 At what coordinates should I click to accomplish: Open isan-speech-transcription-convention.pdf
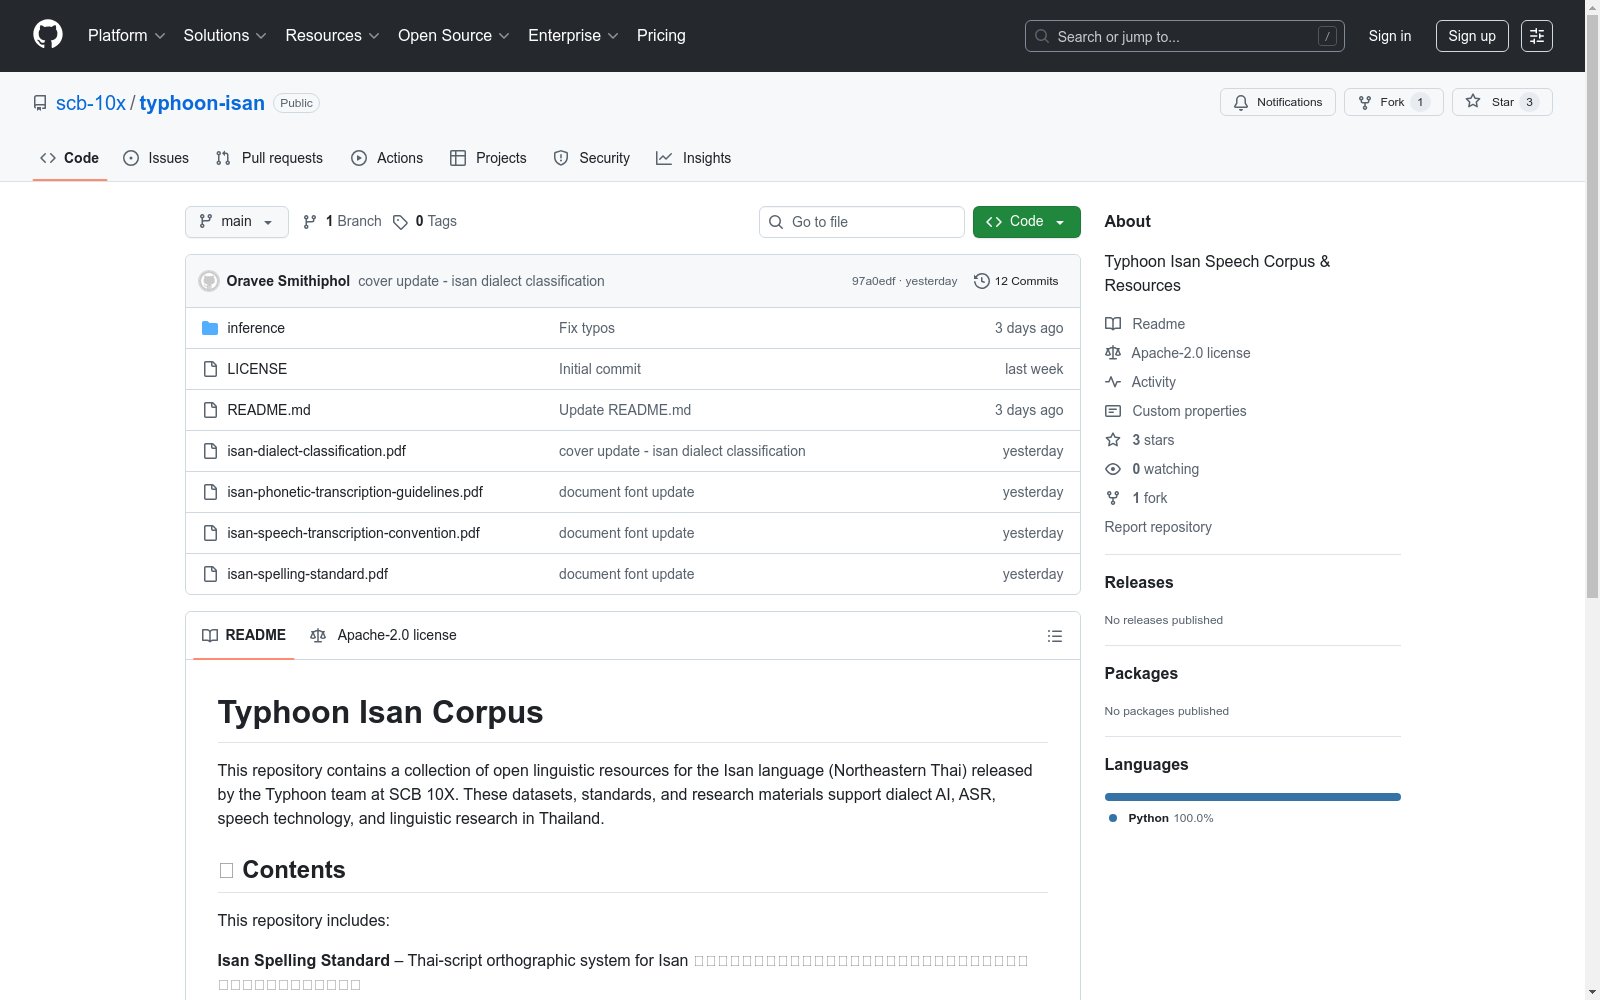coord(353,533)
